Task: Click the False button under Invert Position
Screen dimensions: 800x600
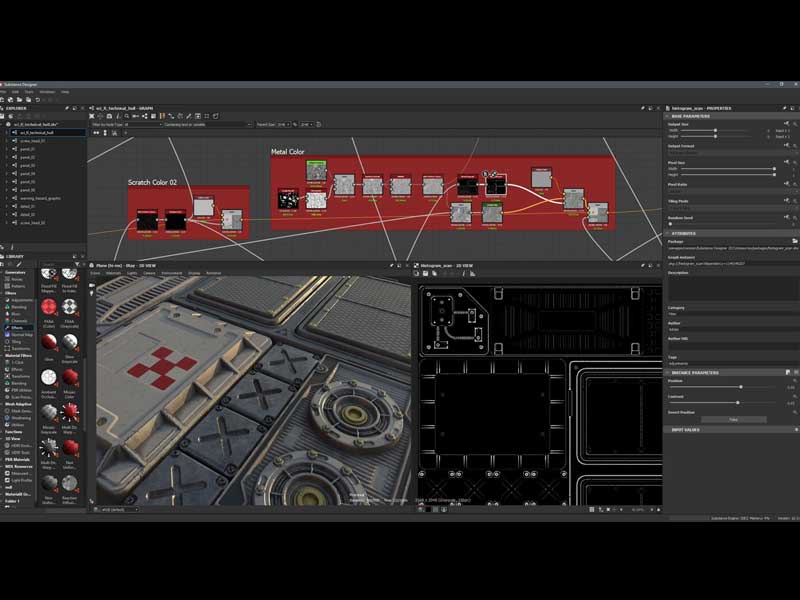Action: pos(733,419)
